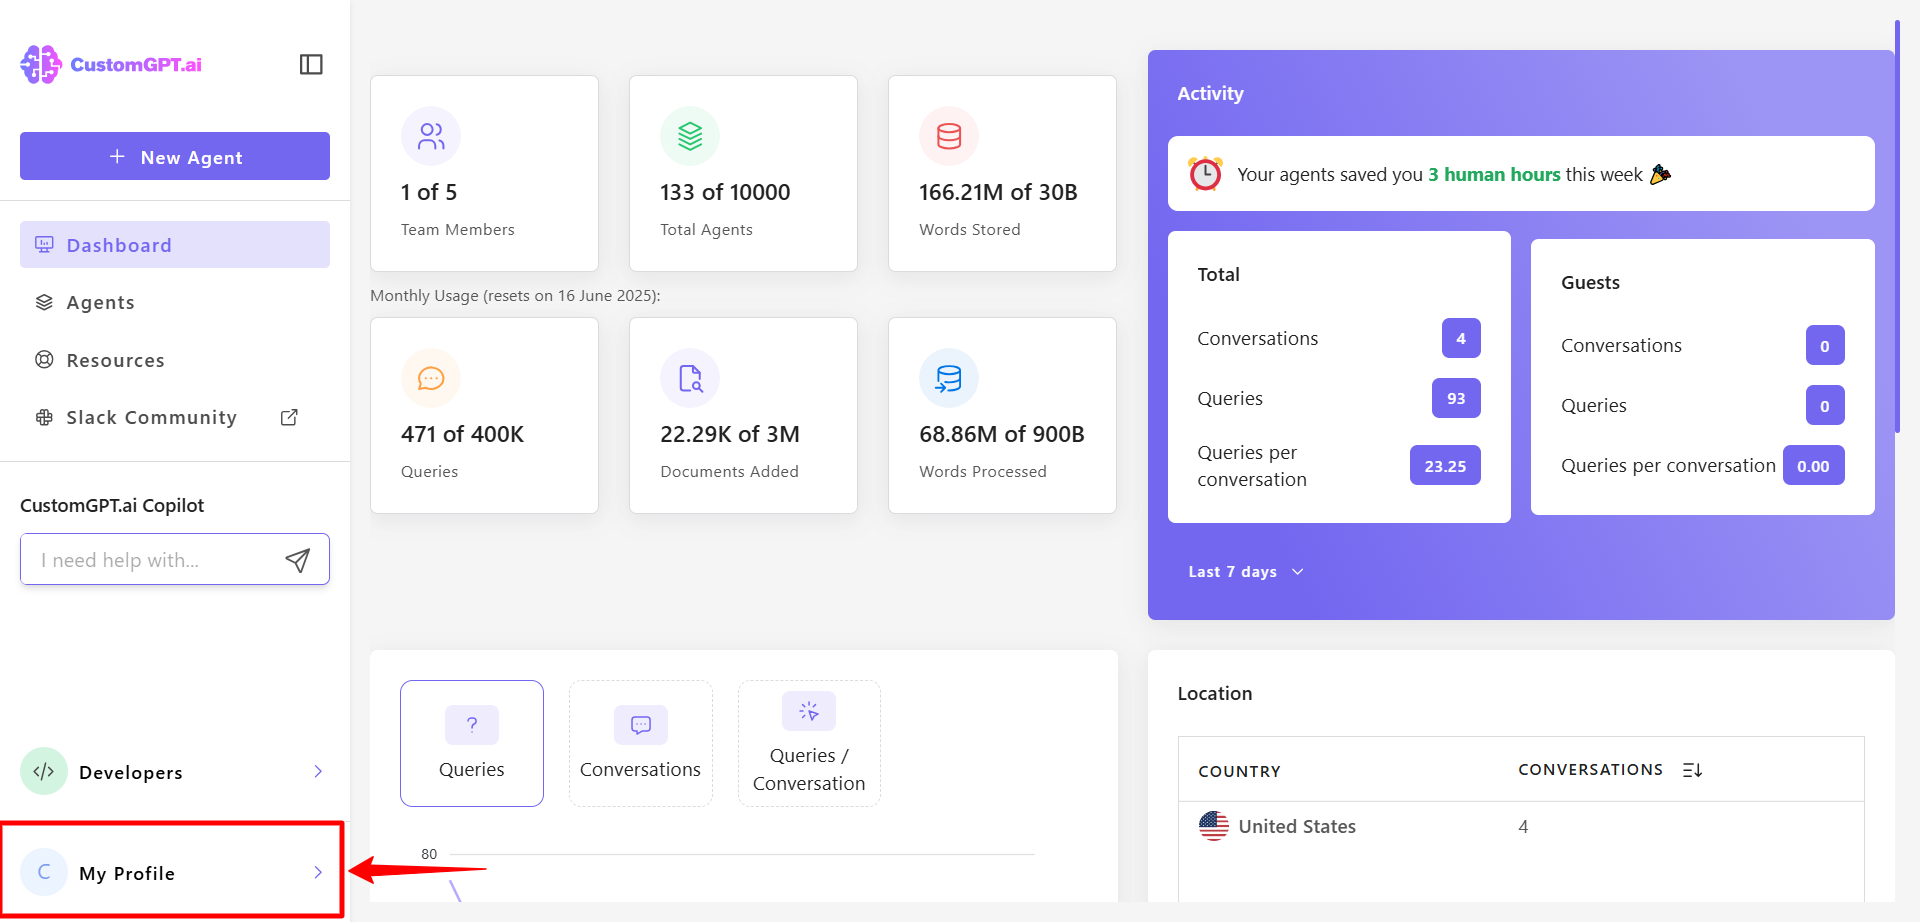Expand the Developers chevron

[318, 771]
